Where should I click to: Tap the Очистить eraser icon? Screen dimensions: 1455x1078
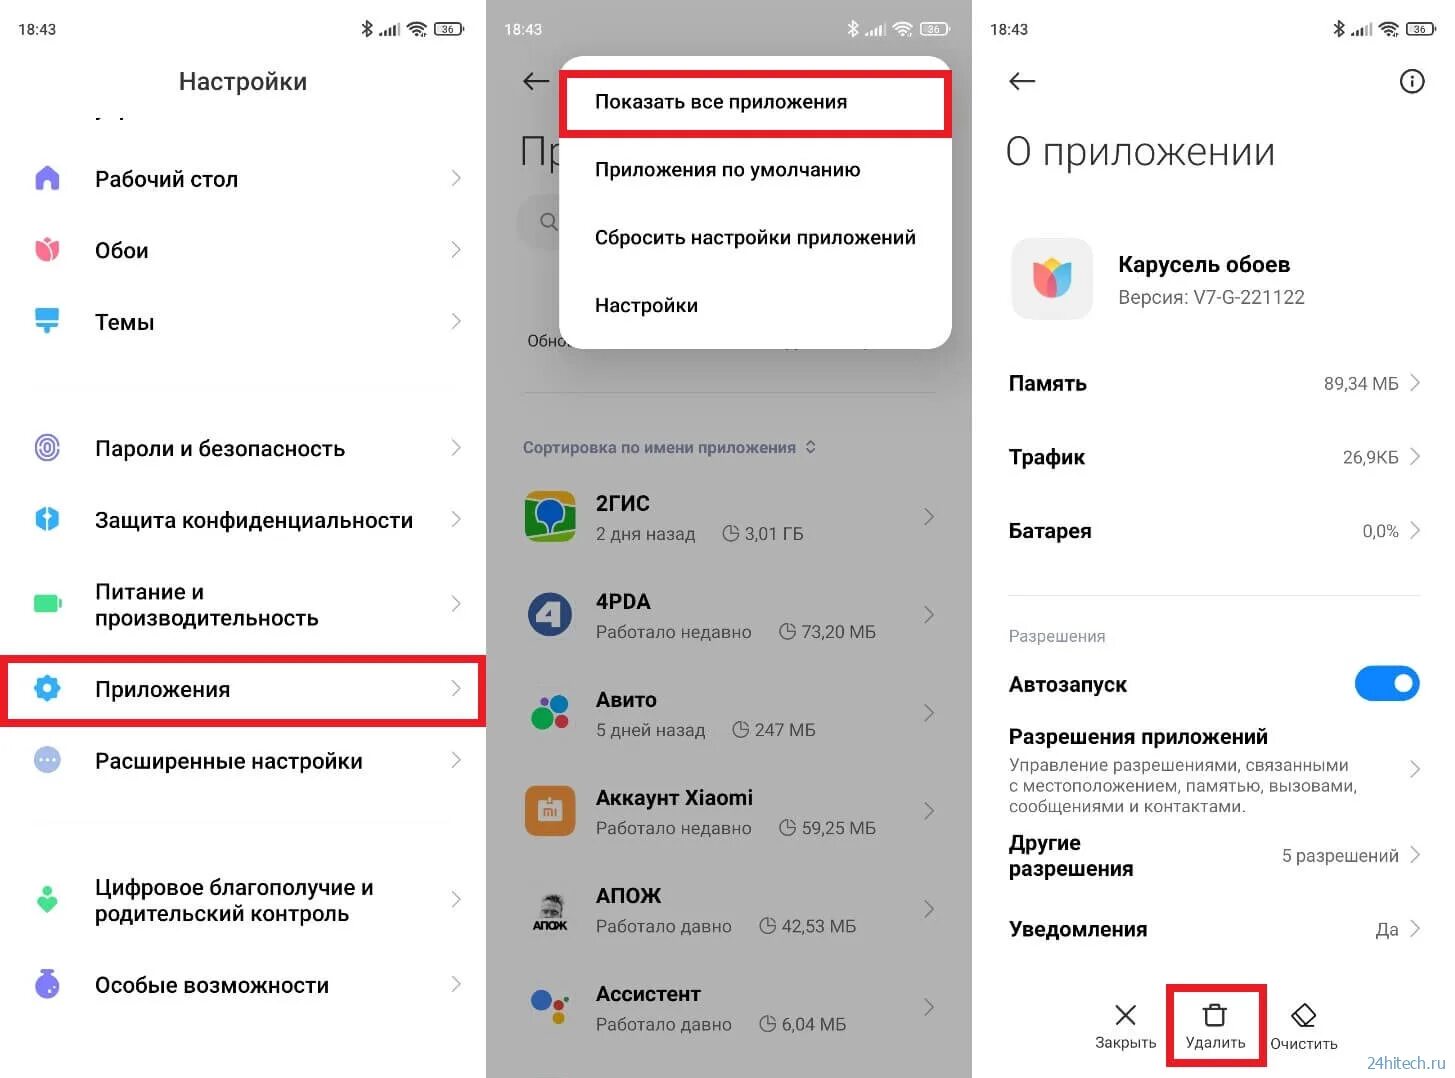[1303, 1016]
